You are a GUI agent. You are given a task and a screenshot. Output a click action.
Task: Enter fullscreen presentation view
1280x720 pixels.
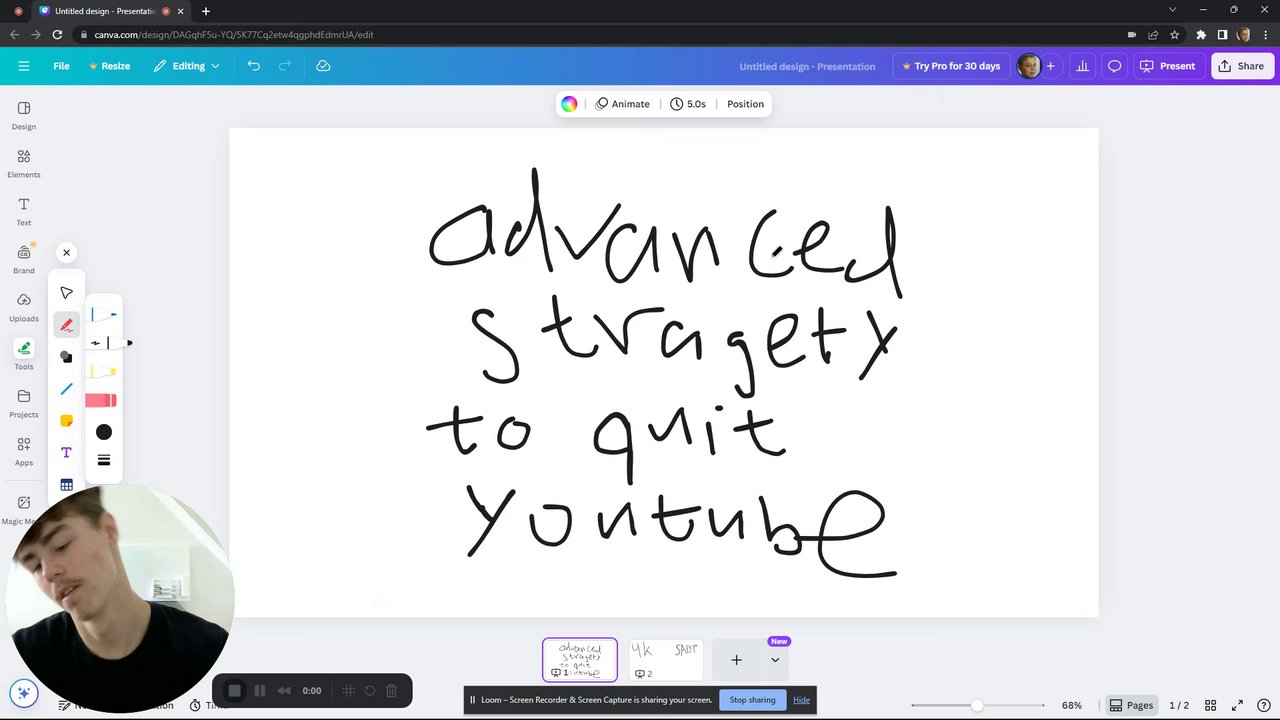(x=1237, y=705)
